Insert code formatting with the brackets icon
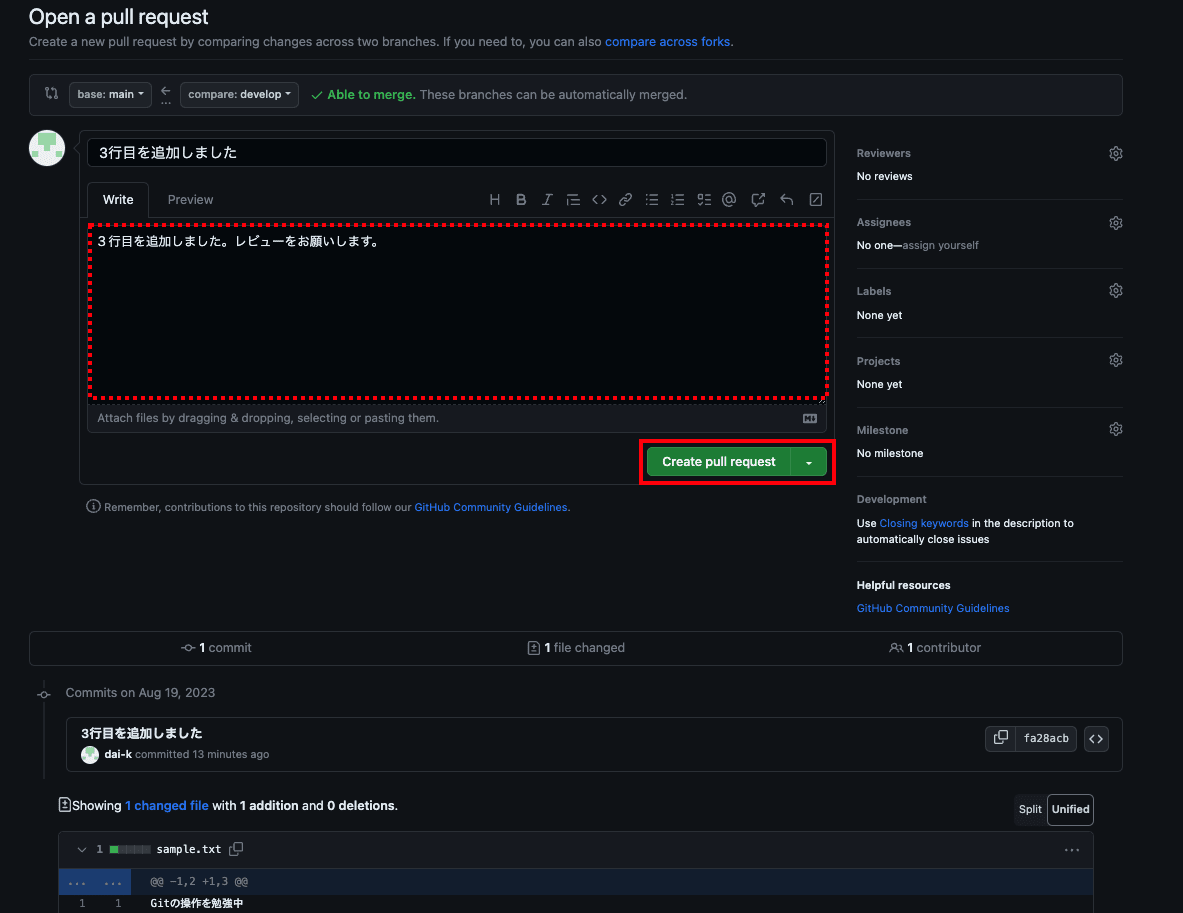 click(x=599, y=199)
